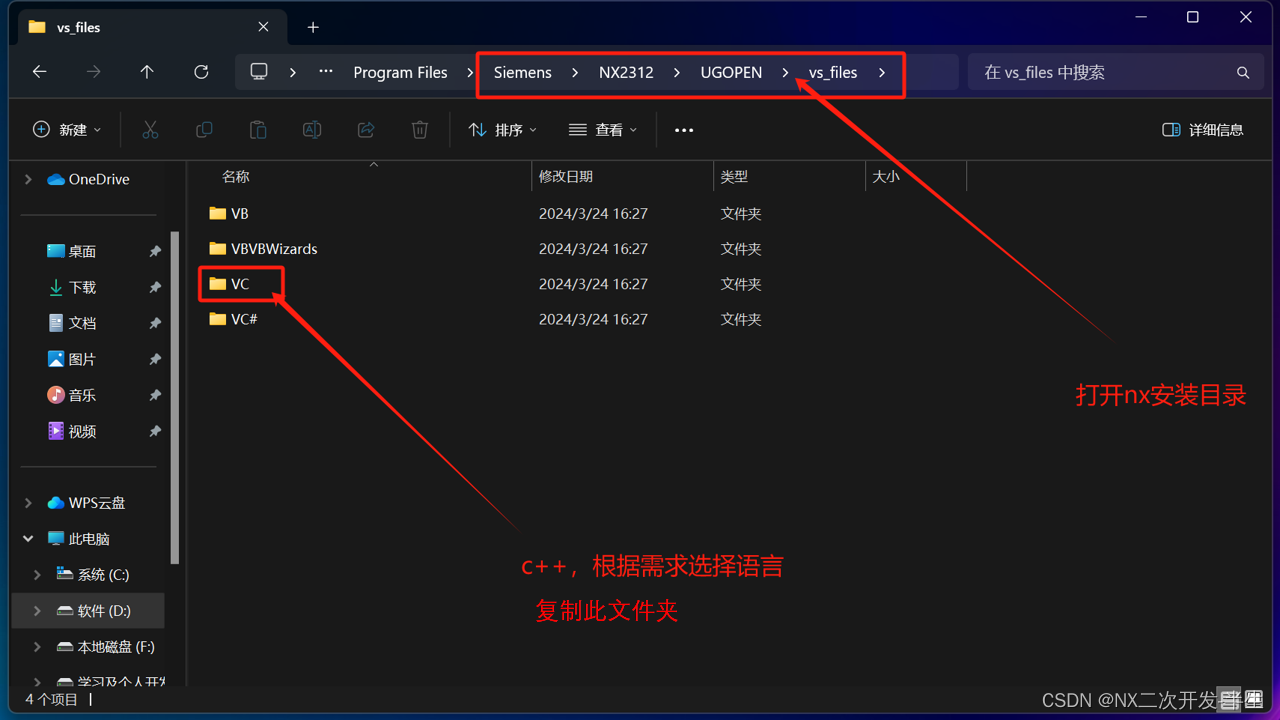Image resolution: width=1280 pixels, height=720 pixels.
Task: Navigate to Siemens via the breadcrumb
Action: pos(522,72)
